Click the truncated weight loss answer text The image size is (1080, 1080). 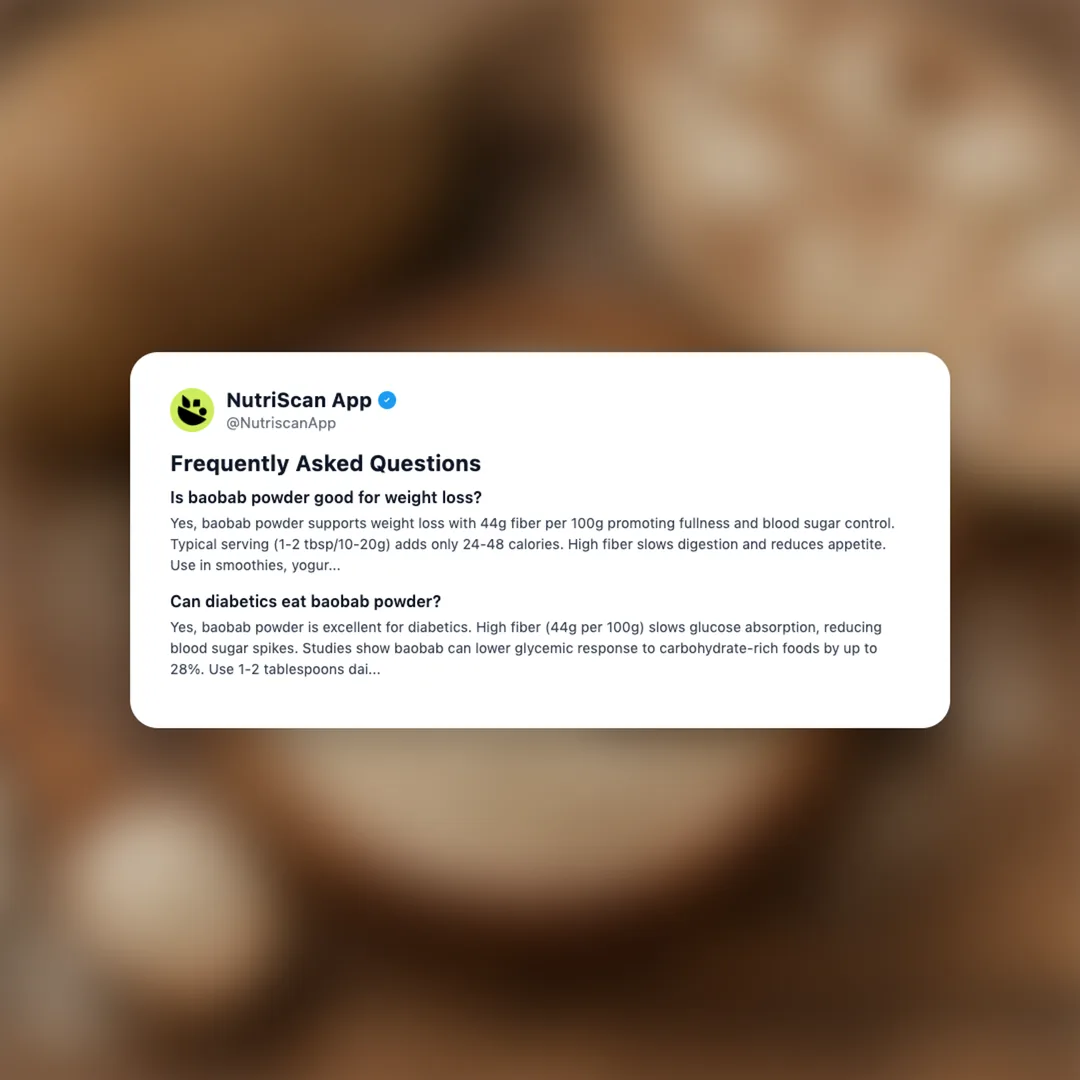click(x=532, y=544)
